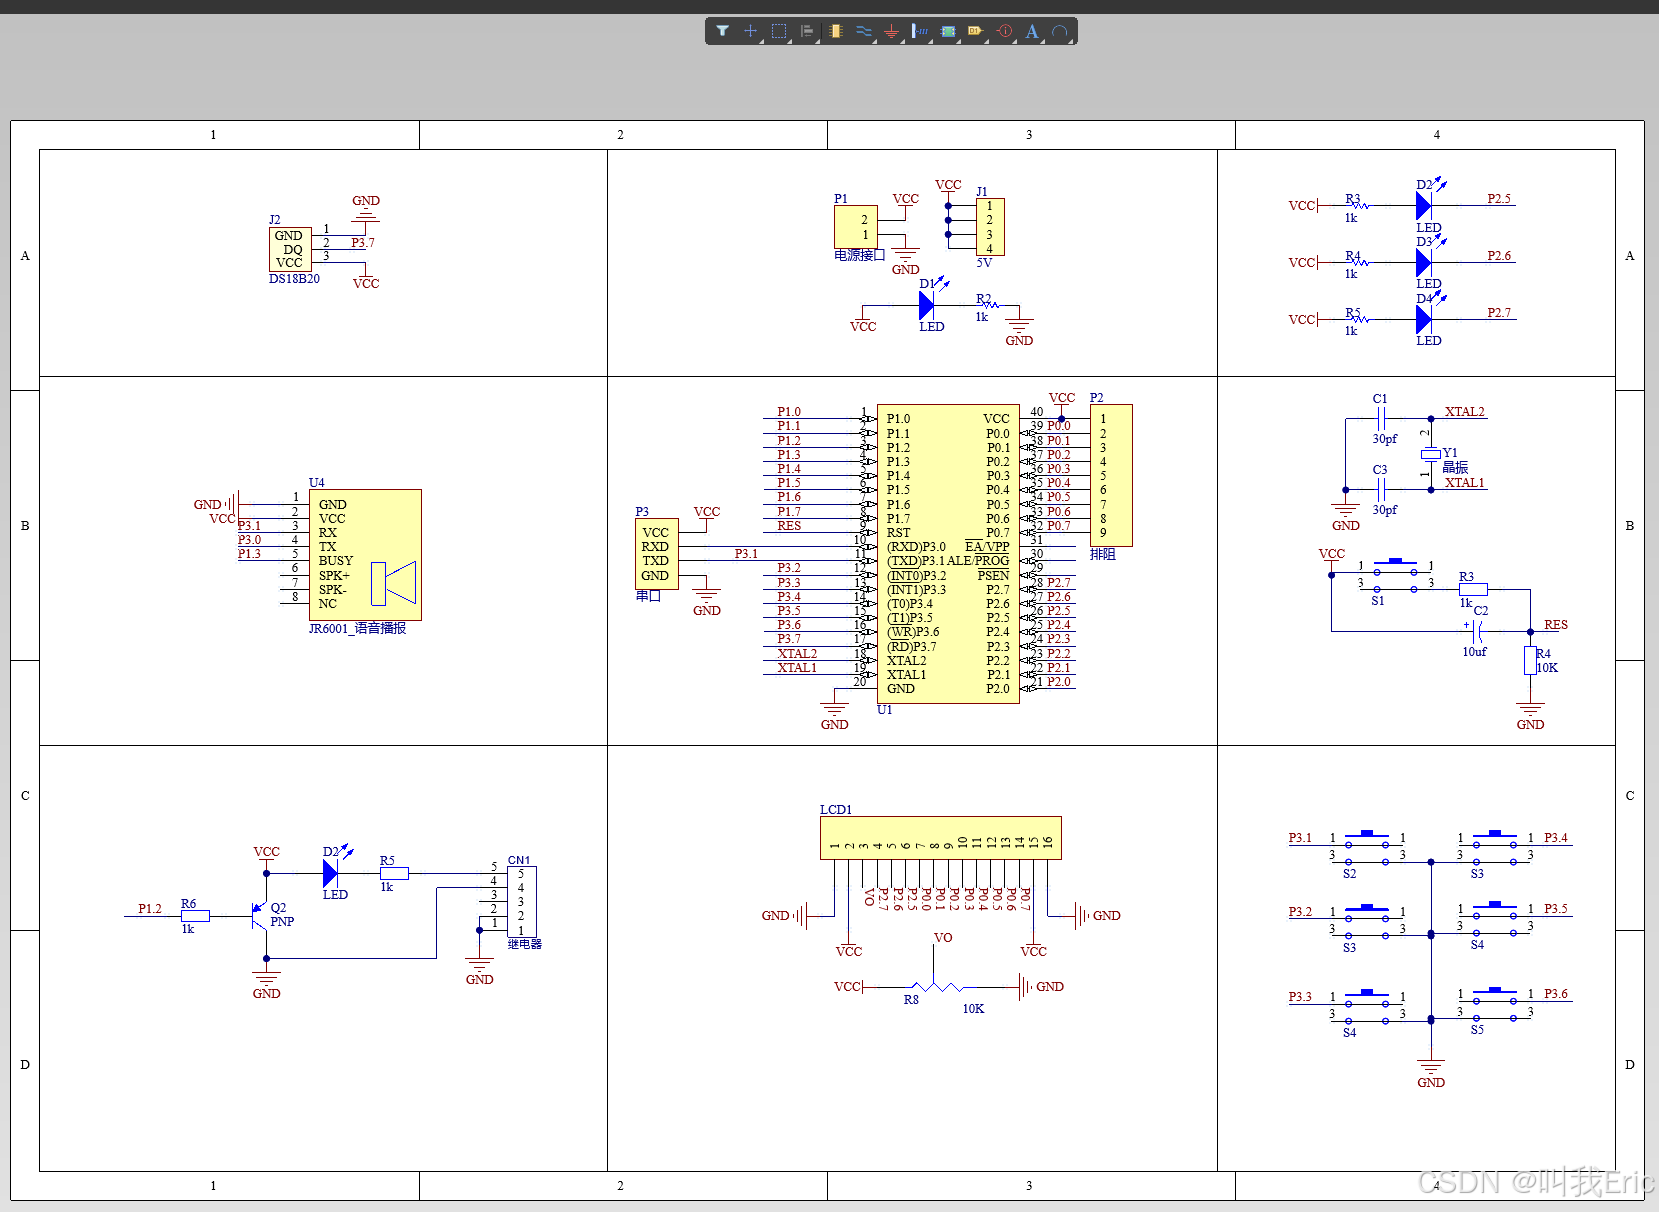The width and height of the screenshot is (1659, 1212).
Task: Select the Q2 PNP transistor
Action: click(261, 915)
